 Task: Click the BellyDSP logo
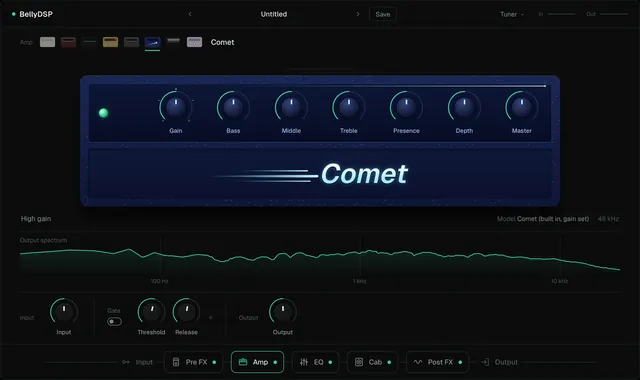32,14
